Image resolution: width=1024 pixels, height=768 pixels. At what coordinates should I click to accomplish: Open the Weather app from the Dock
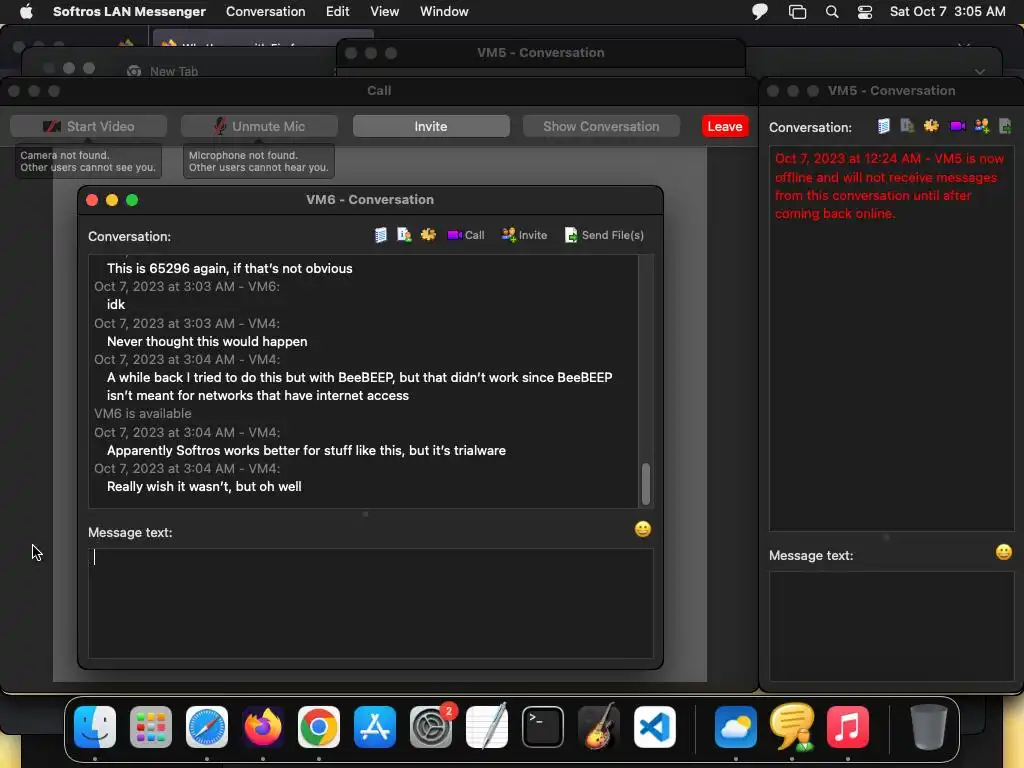coord(735,727)
